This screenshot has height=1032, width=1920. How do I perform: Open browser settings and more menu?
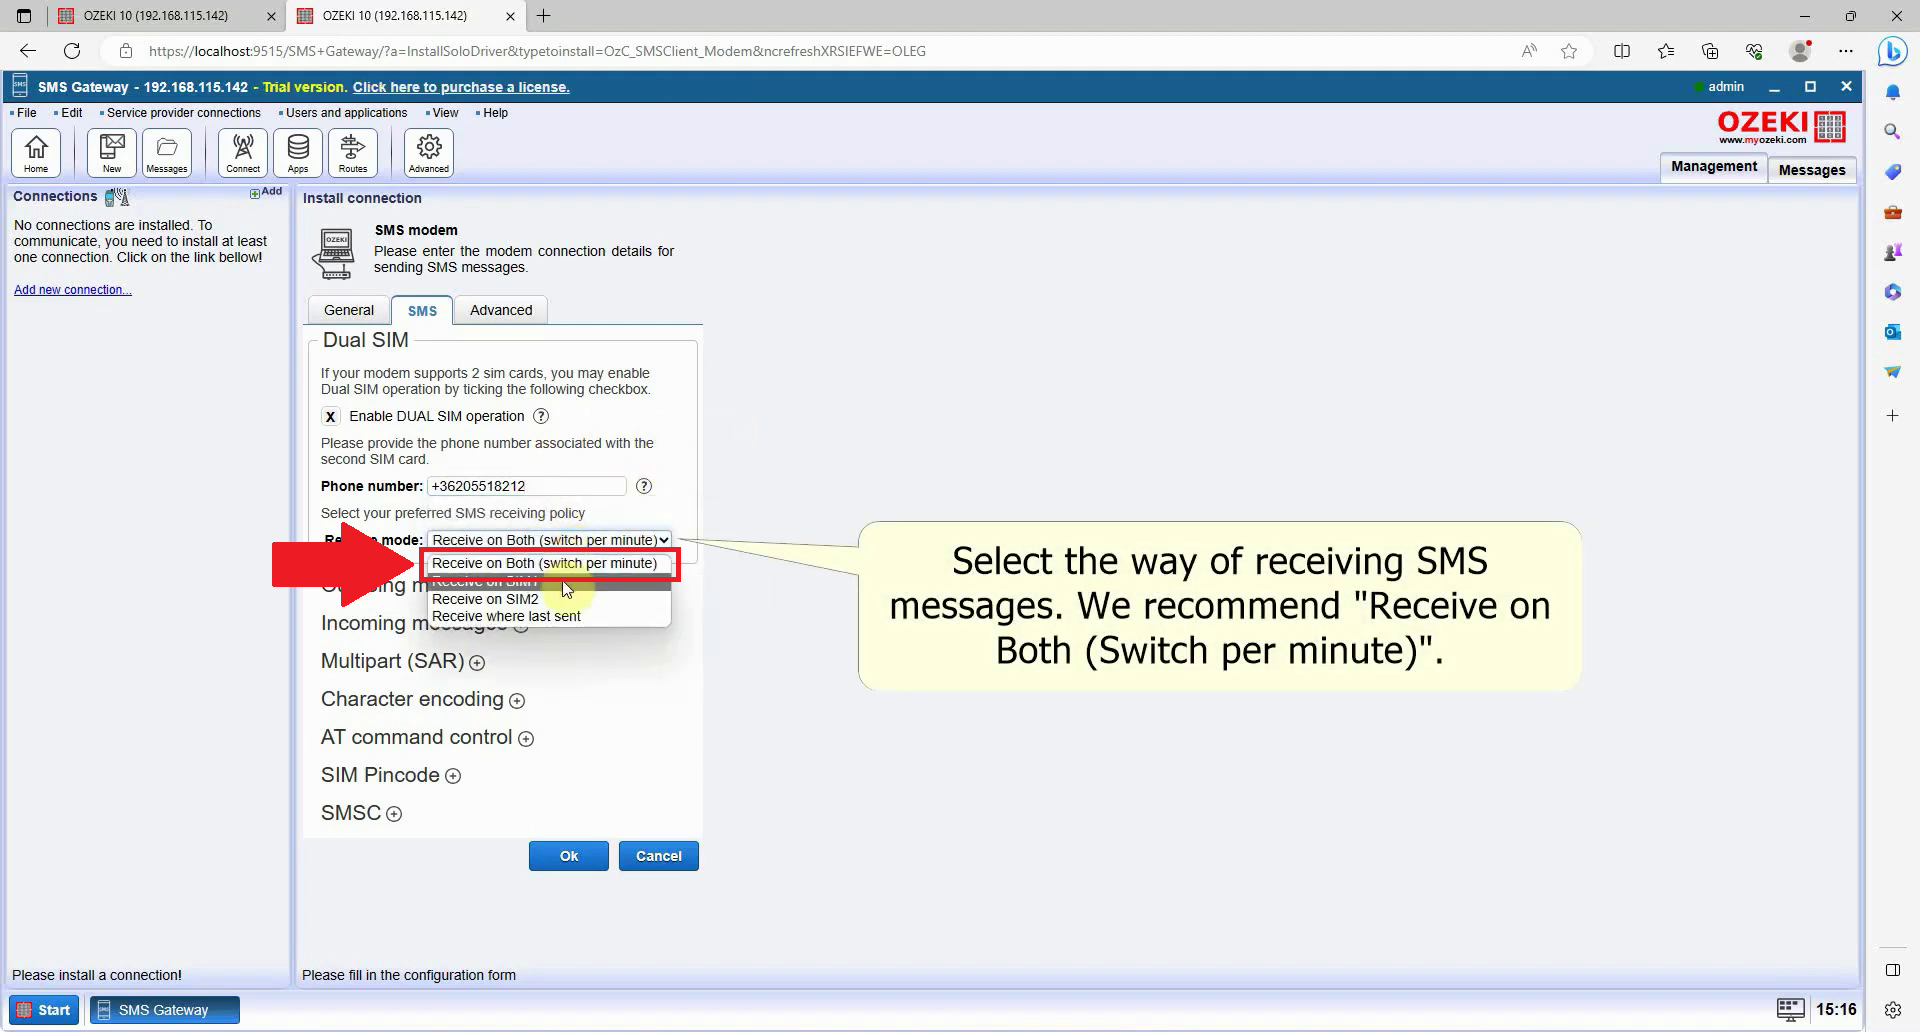coord(1846,51)
